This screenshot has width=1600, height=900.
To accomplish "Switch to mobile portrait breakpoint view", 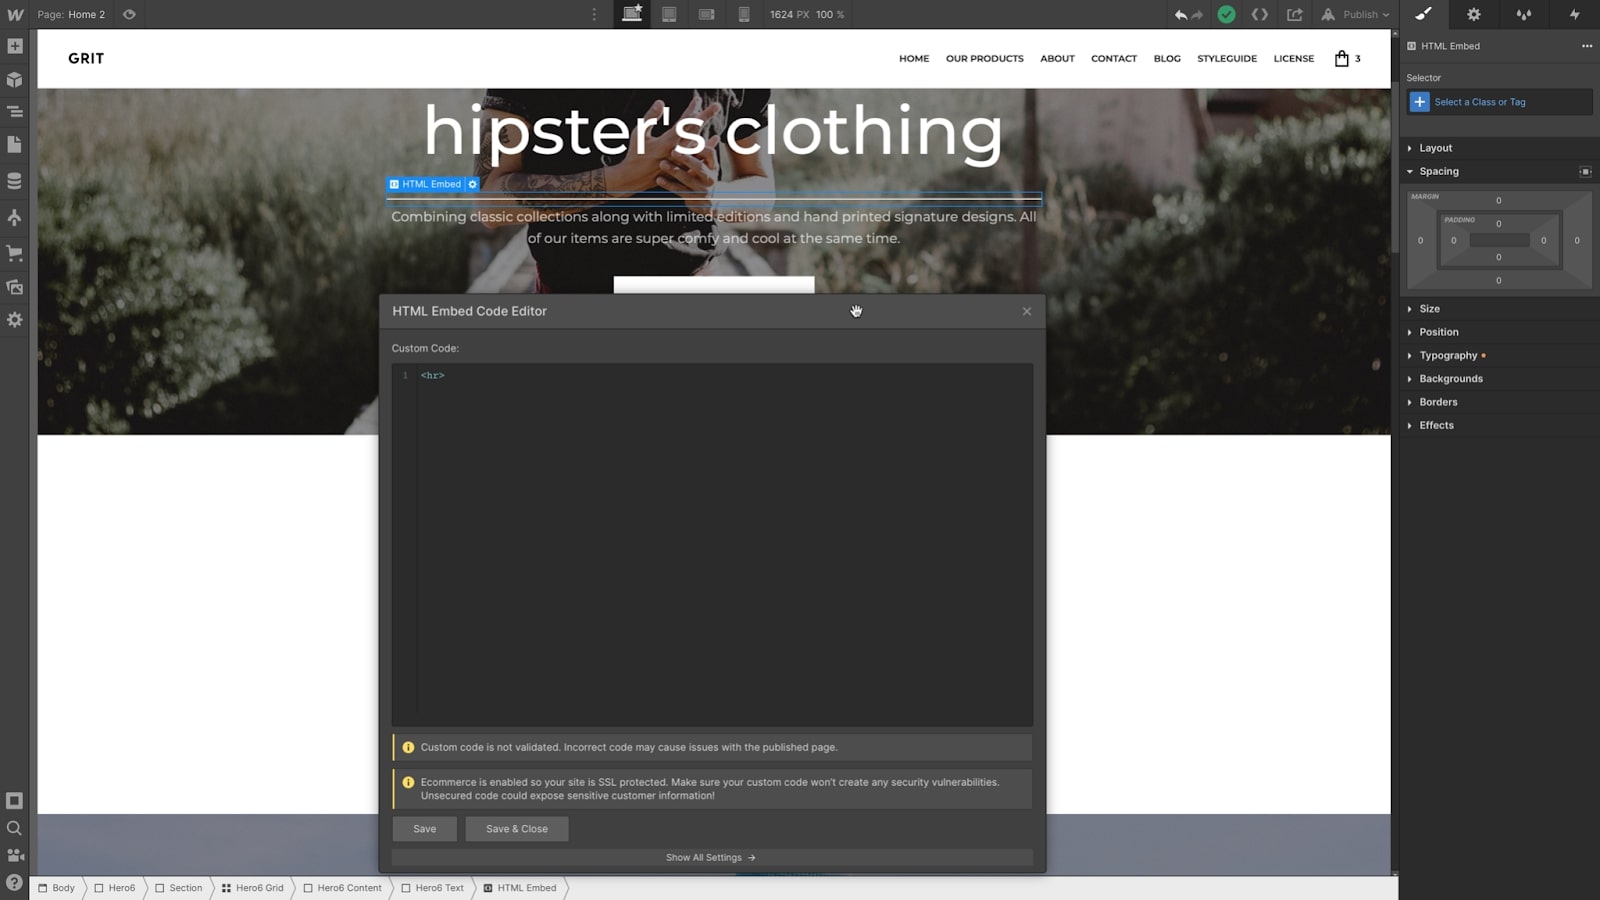I will point(744,14).
